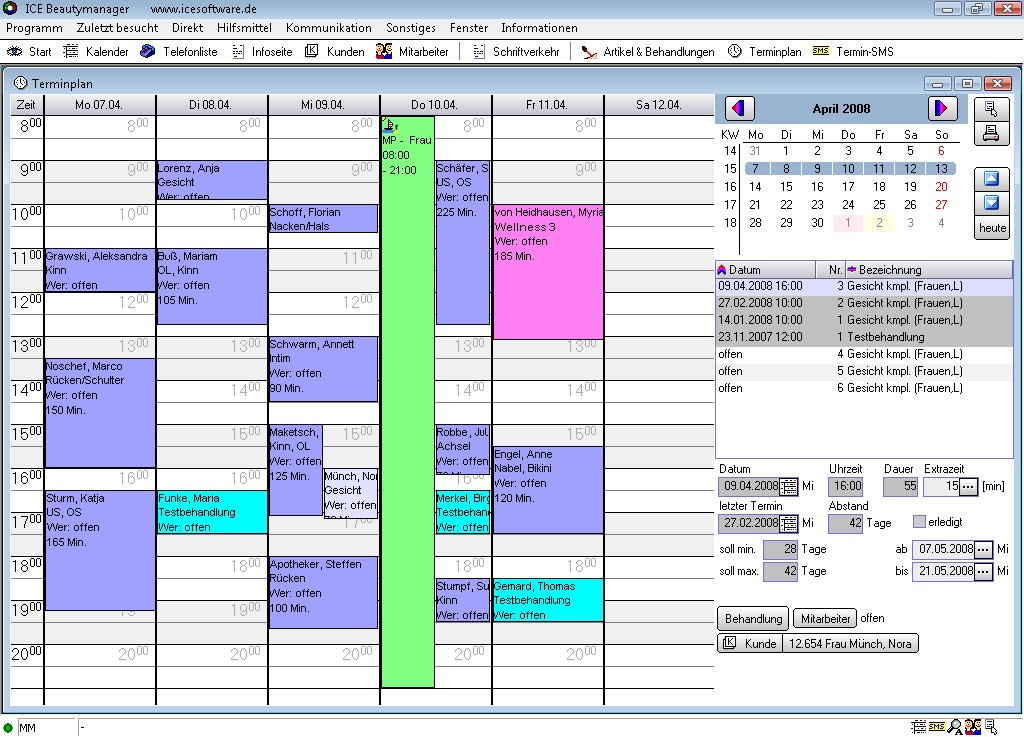Open the picker next to 'ab' date
Screen dimensions: 1024x737
(x=984, y=550)
